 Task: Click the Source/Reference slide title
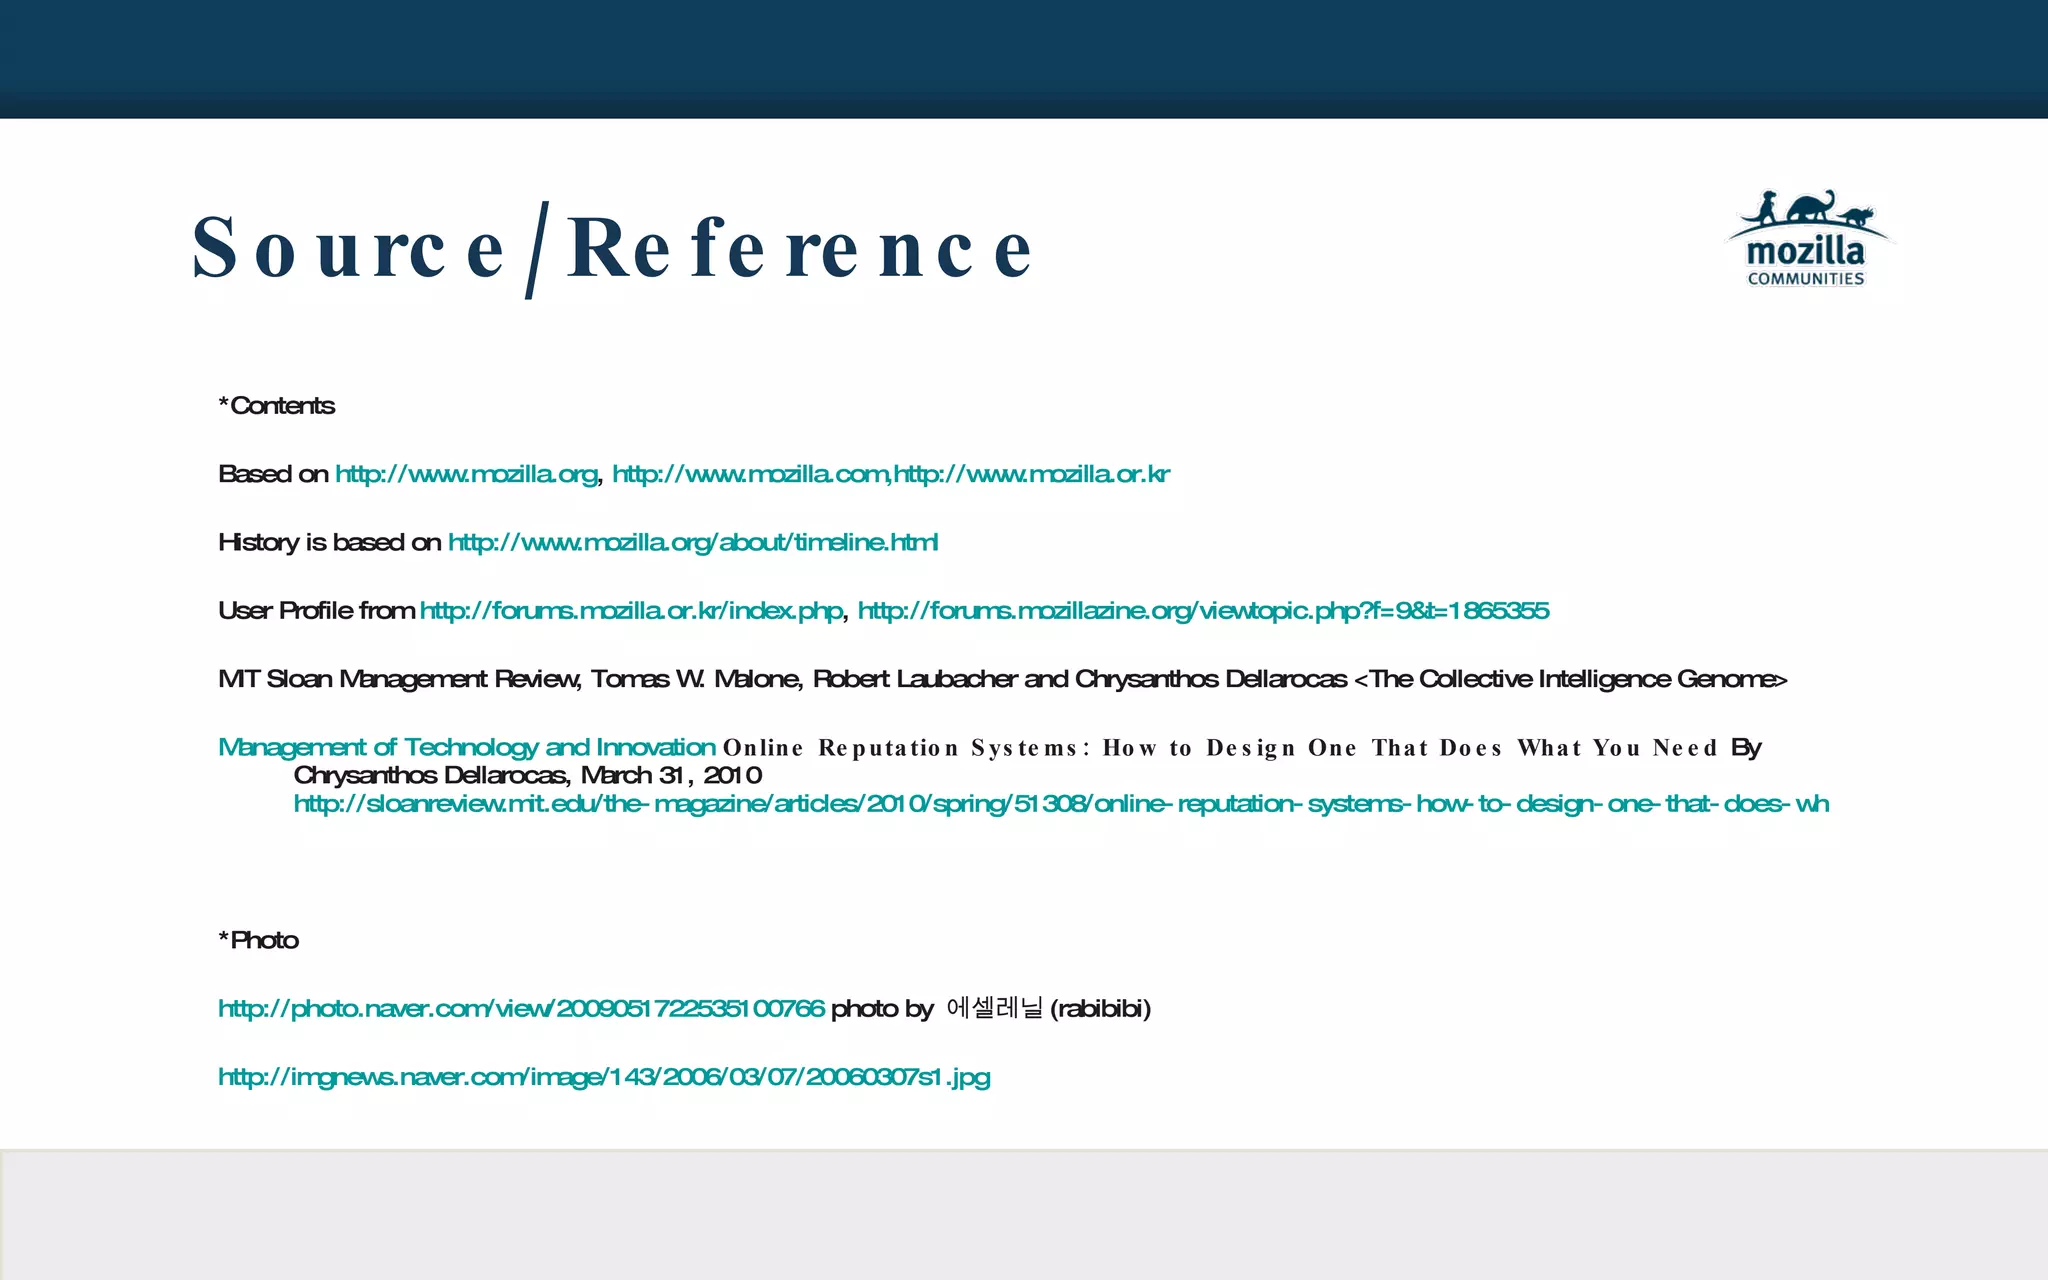click(611, 249)
